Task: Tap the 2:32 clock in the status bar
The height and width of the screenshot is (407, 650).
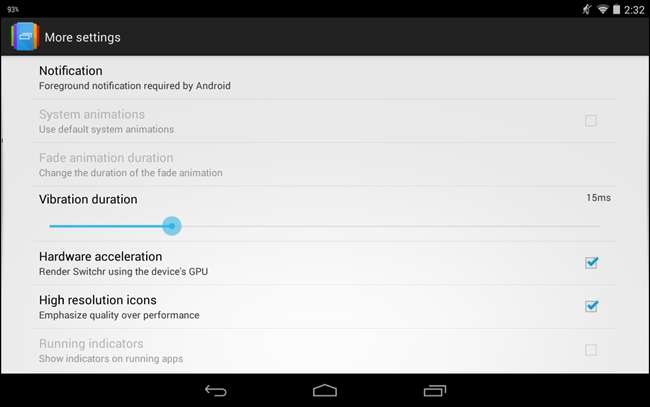Action: click(634, 10)
